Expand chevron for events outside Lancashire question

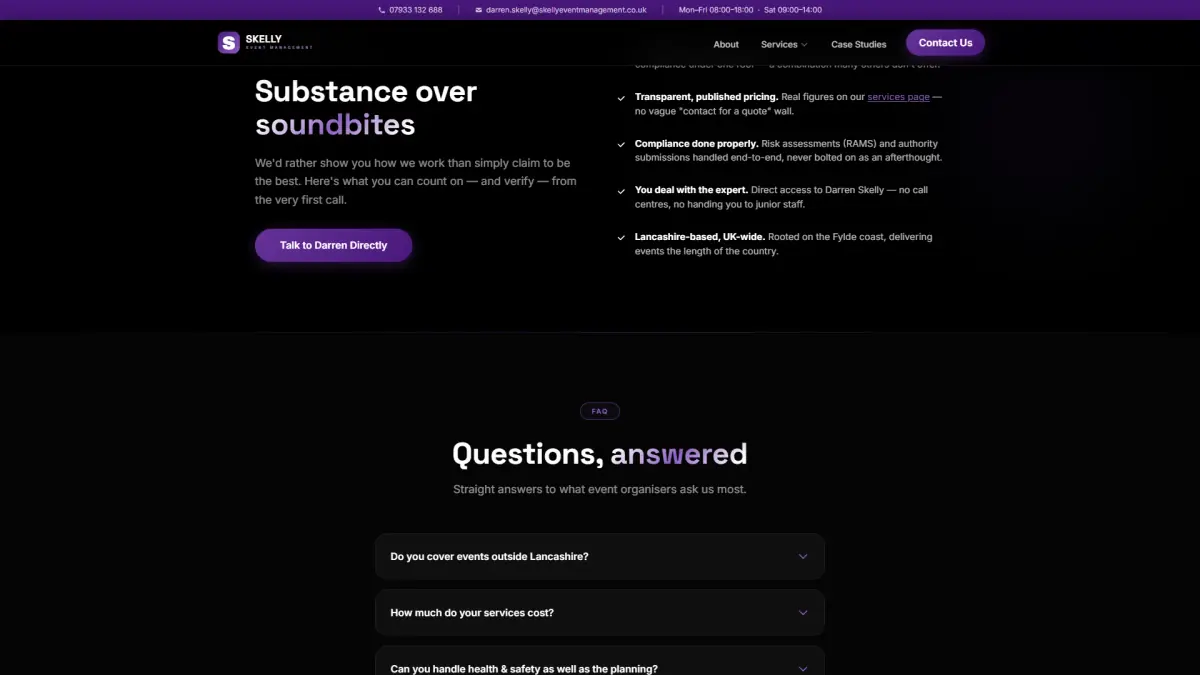(x=802, y=557)
